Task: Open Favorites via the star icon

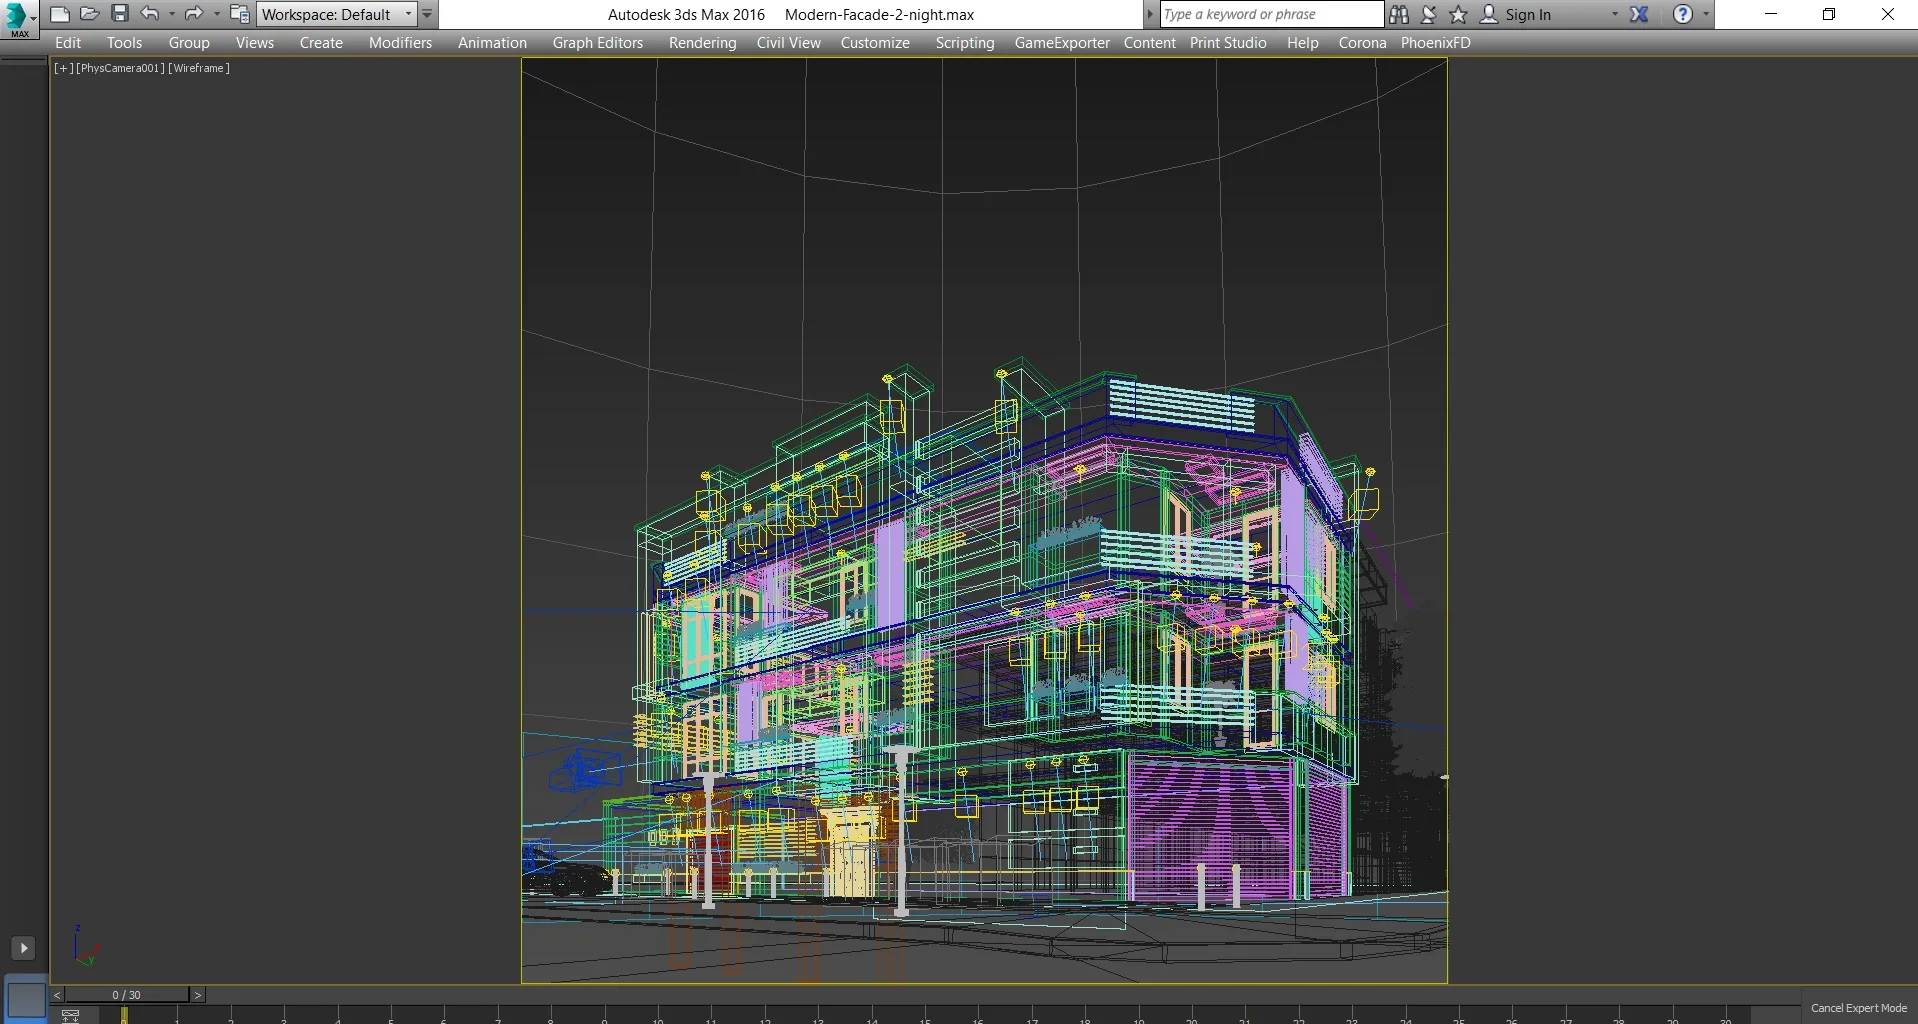Action: [x=1458, y=14]
